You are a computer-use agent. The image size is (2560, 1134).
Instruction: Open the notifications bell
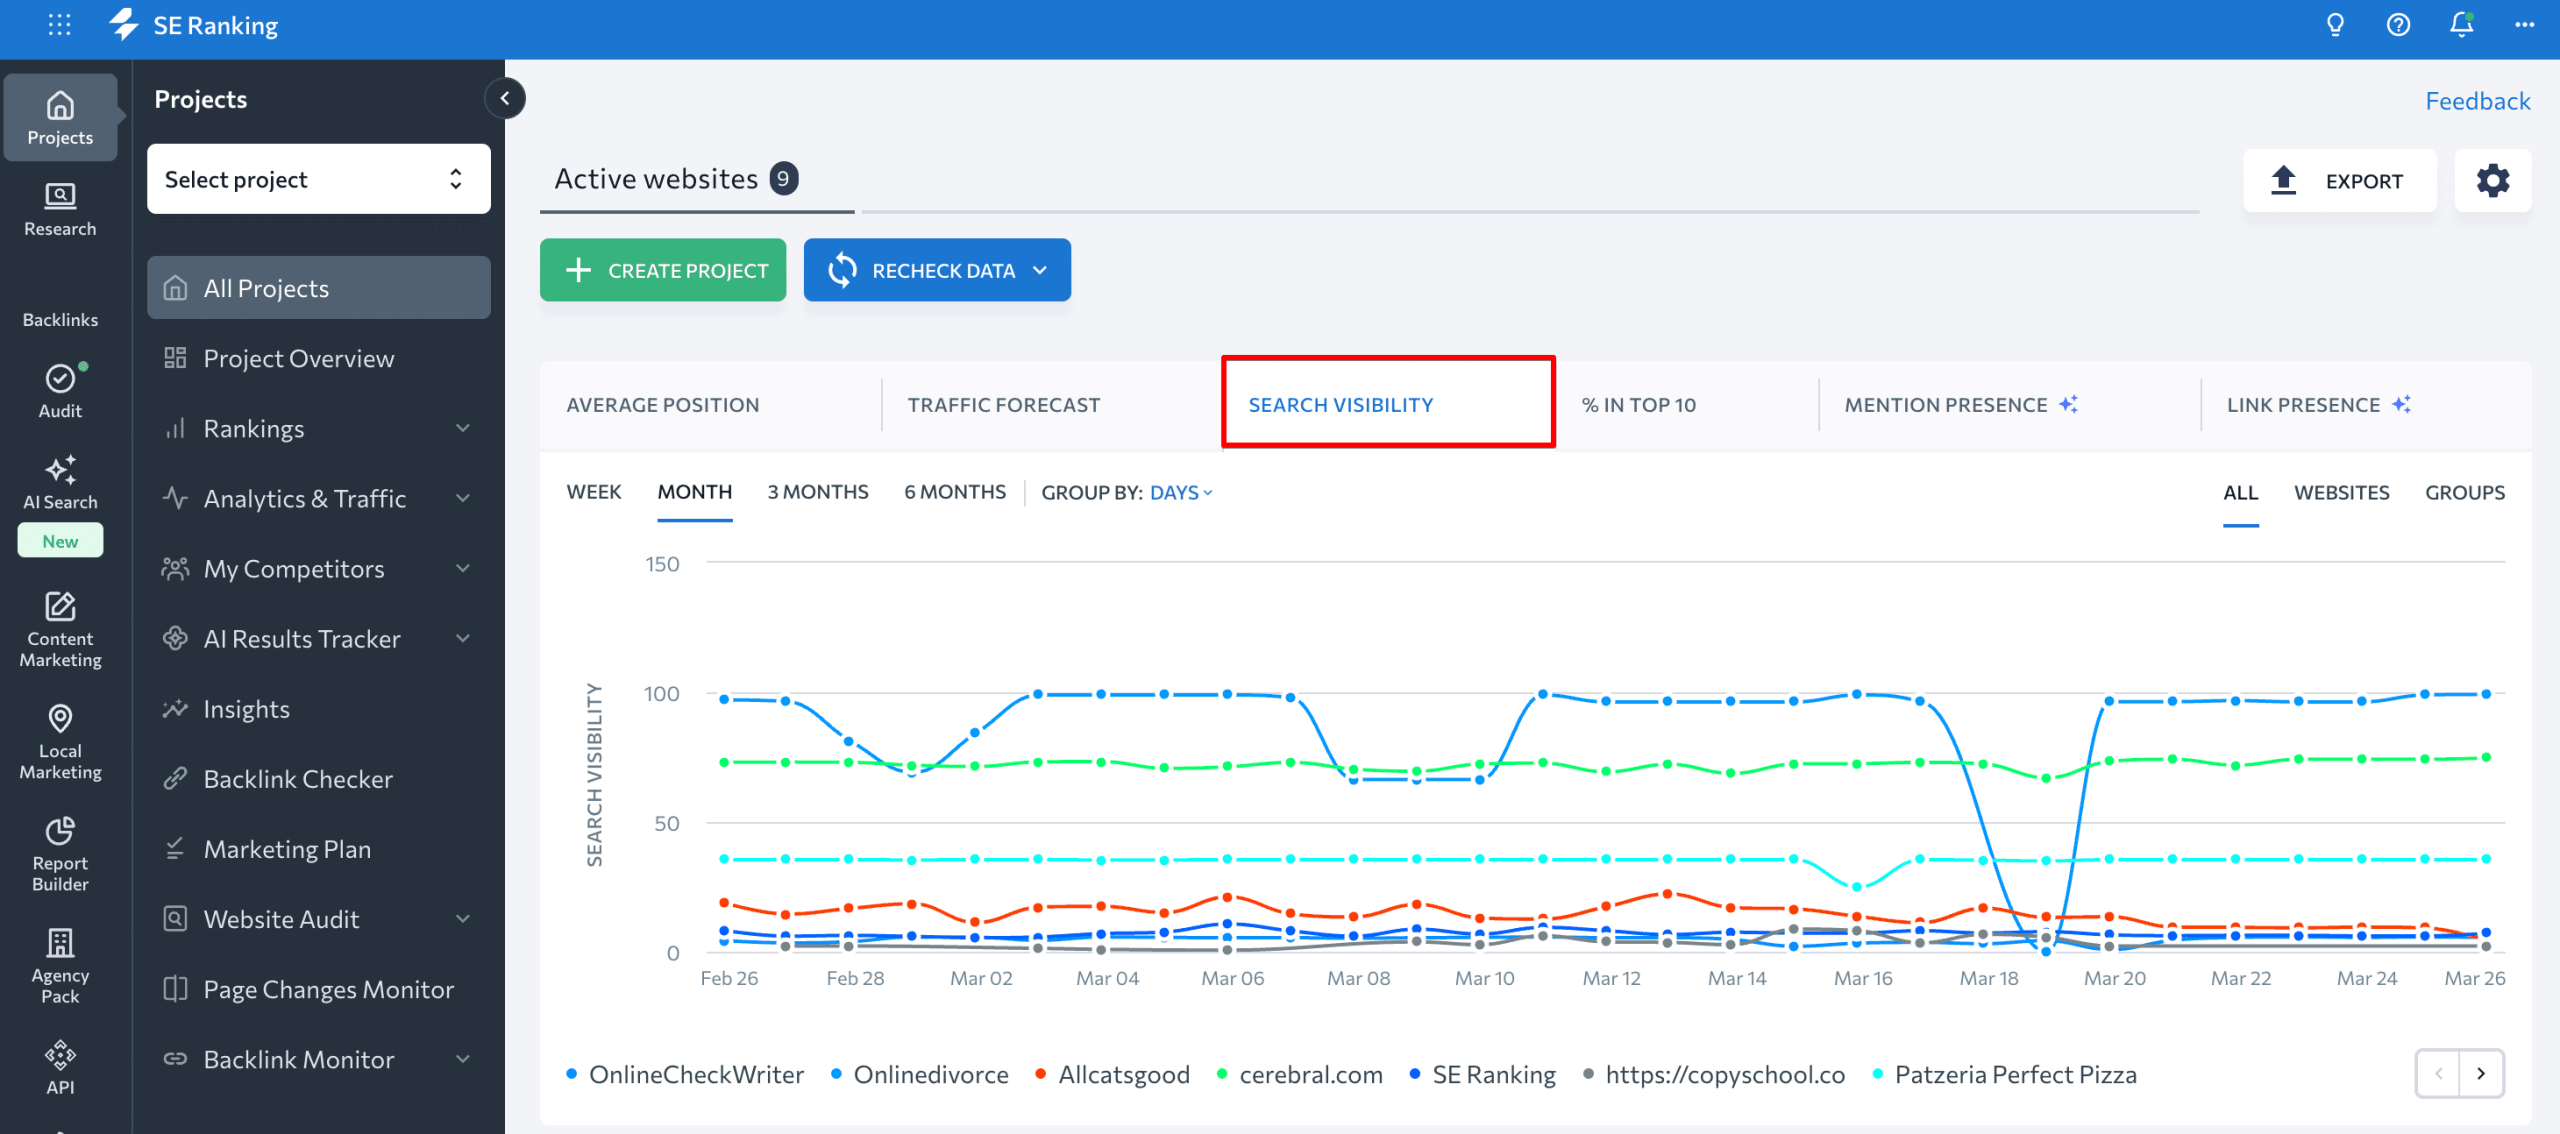pos(2461,24)
